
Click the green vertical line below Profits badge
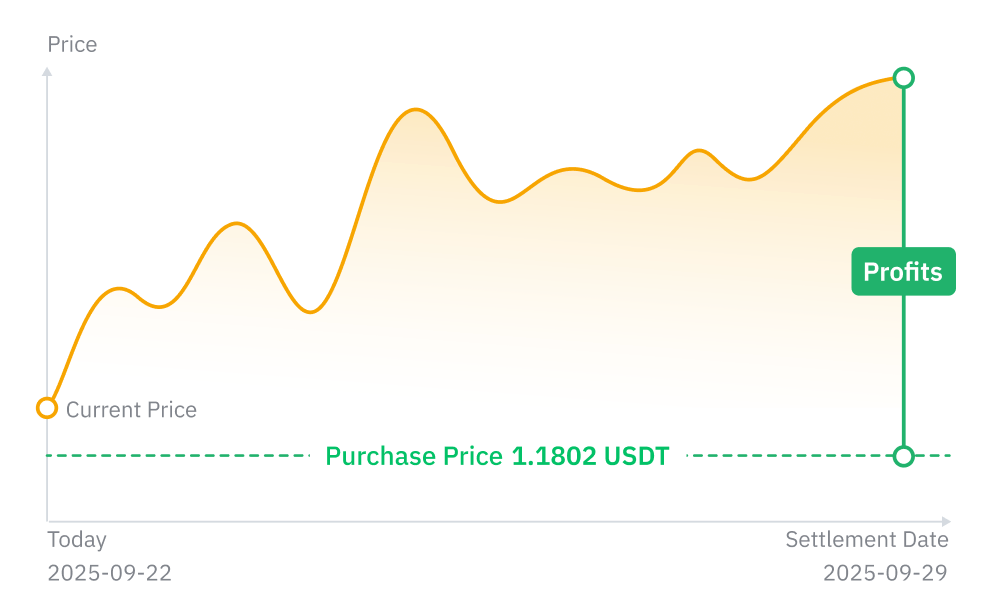click(903, 370)
